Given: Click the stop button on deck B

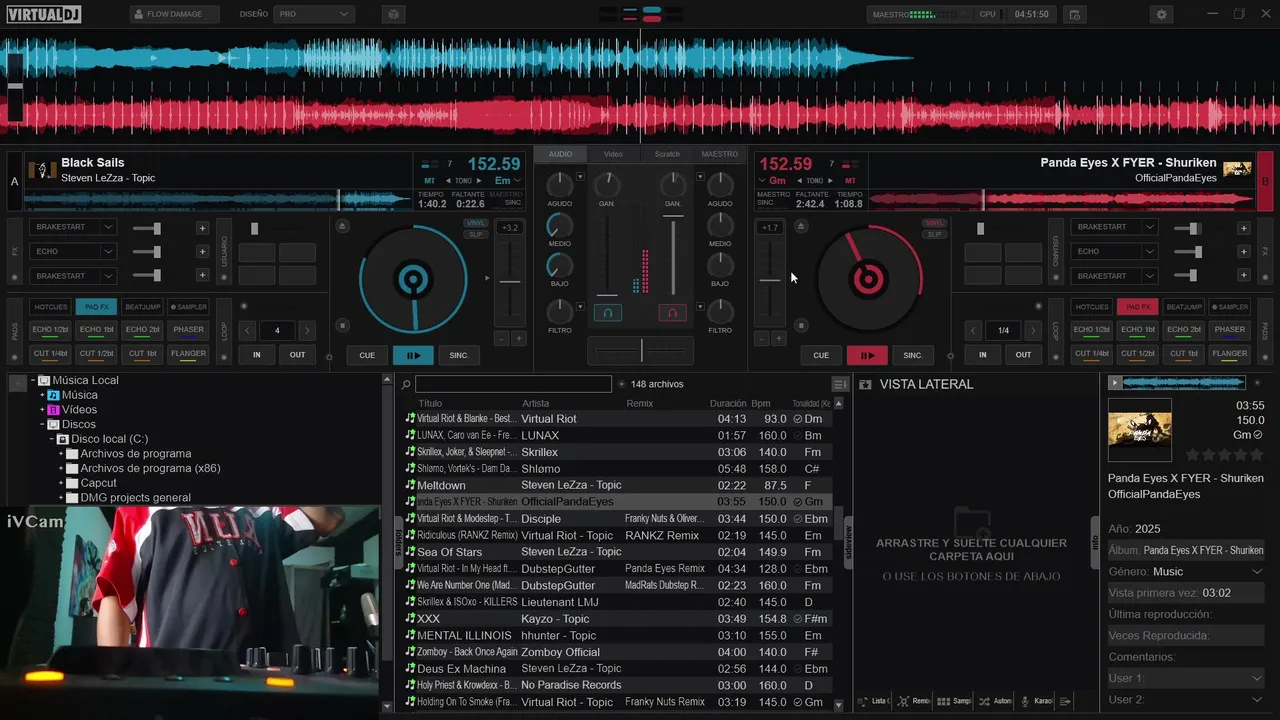Looking at the screenshot, I should pos(800,325).
